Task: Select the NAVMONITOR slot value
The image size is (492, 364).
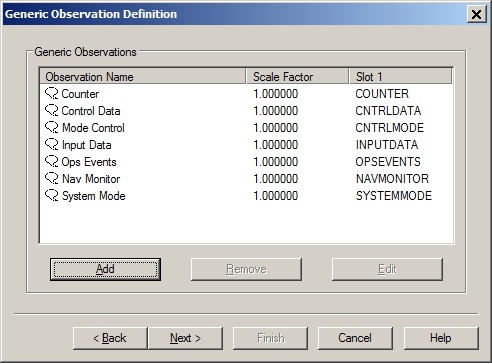Action: [x=392, y=179]
